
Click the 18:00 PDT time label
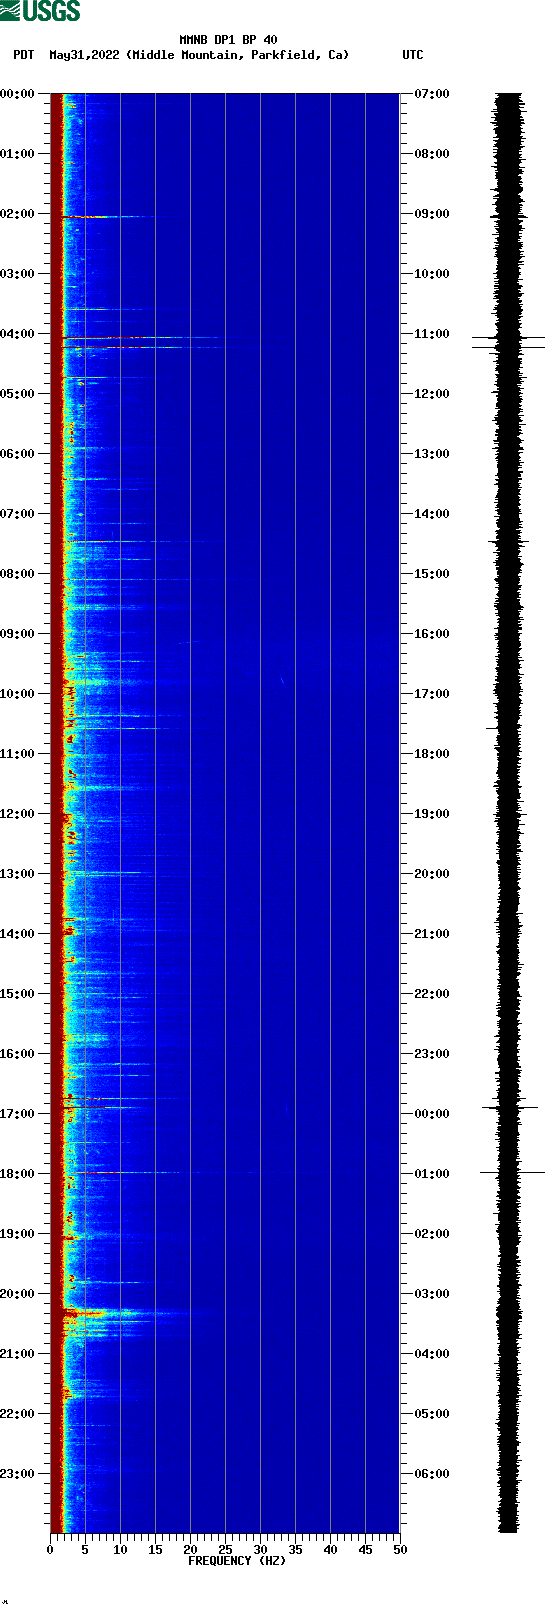17,1174
